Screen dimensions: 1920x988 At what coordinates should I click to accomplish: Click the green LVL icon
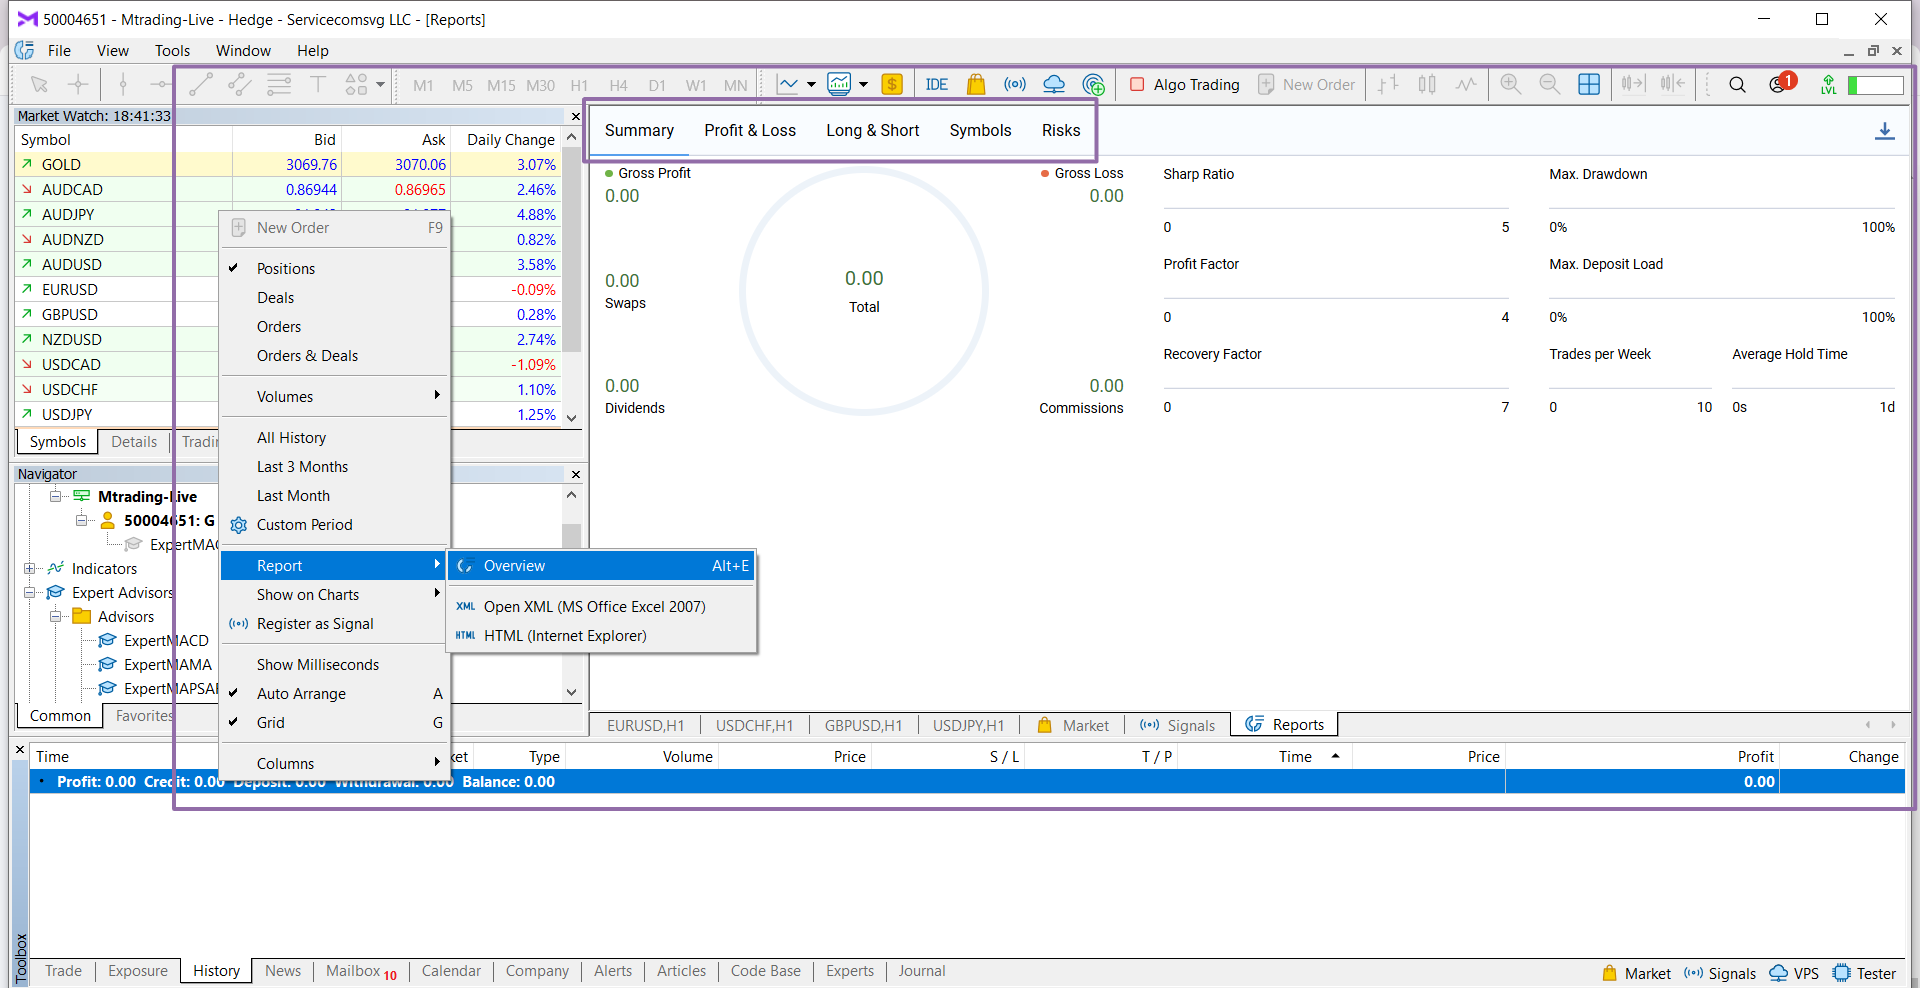1828,85
